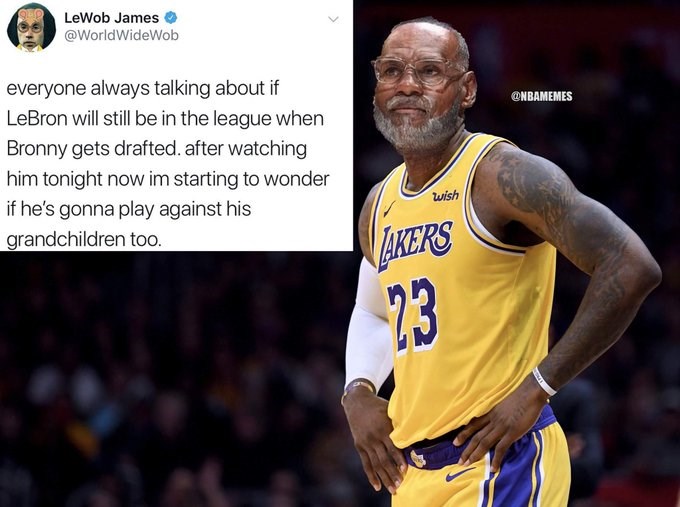
Task: Click the blue verified badge
Action: [170, 18]
